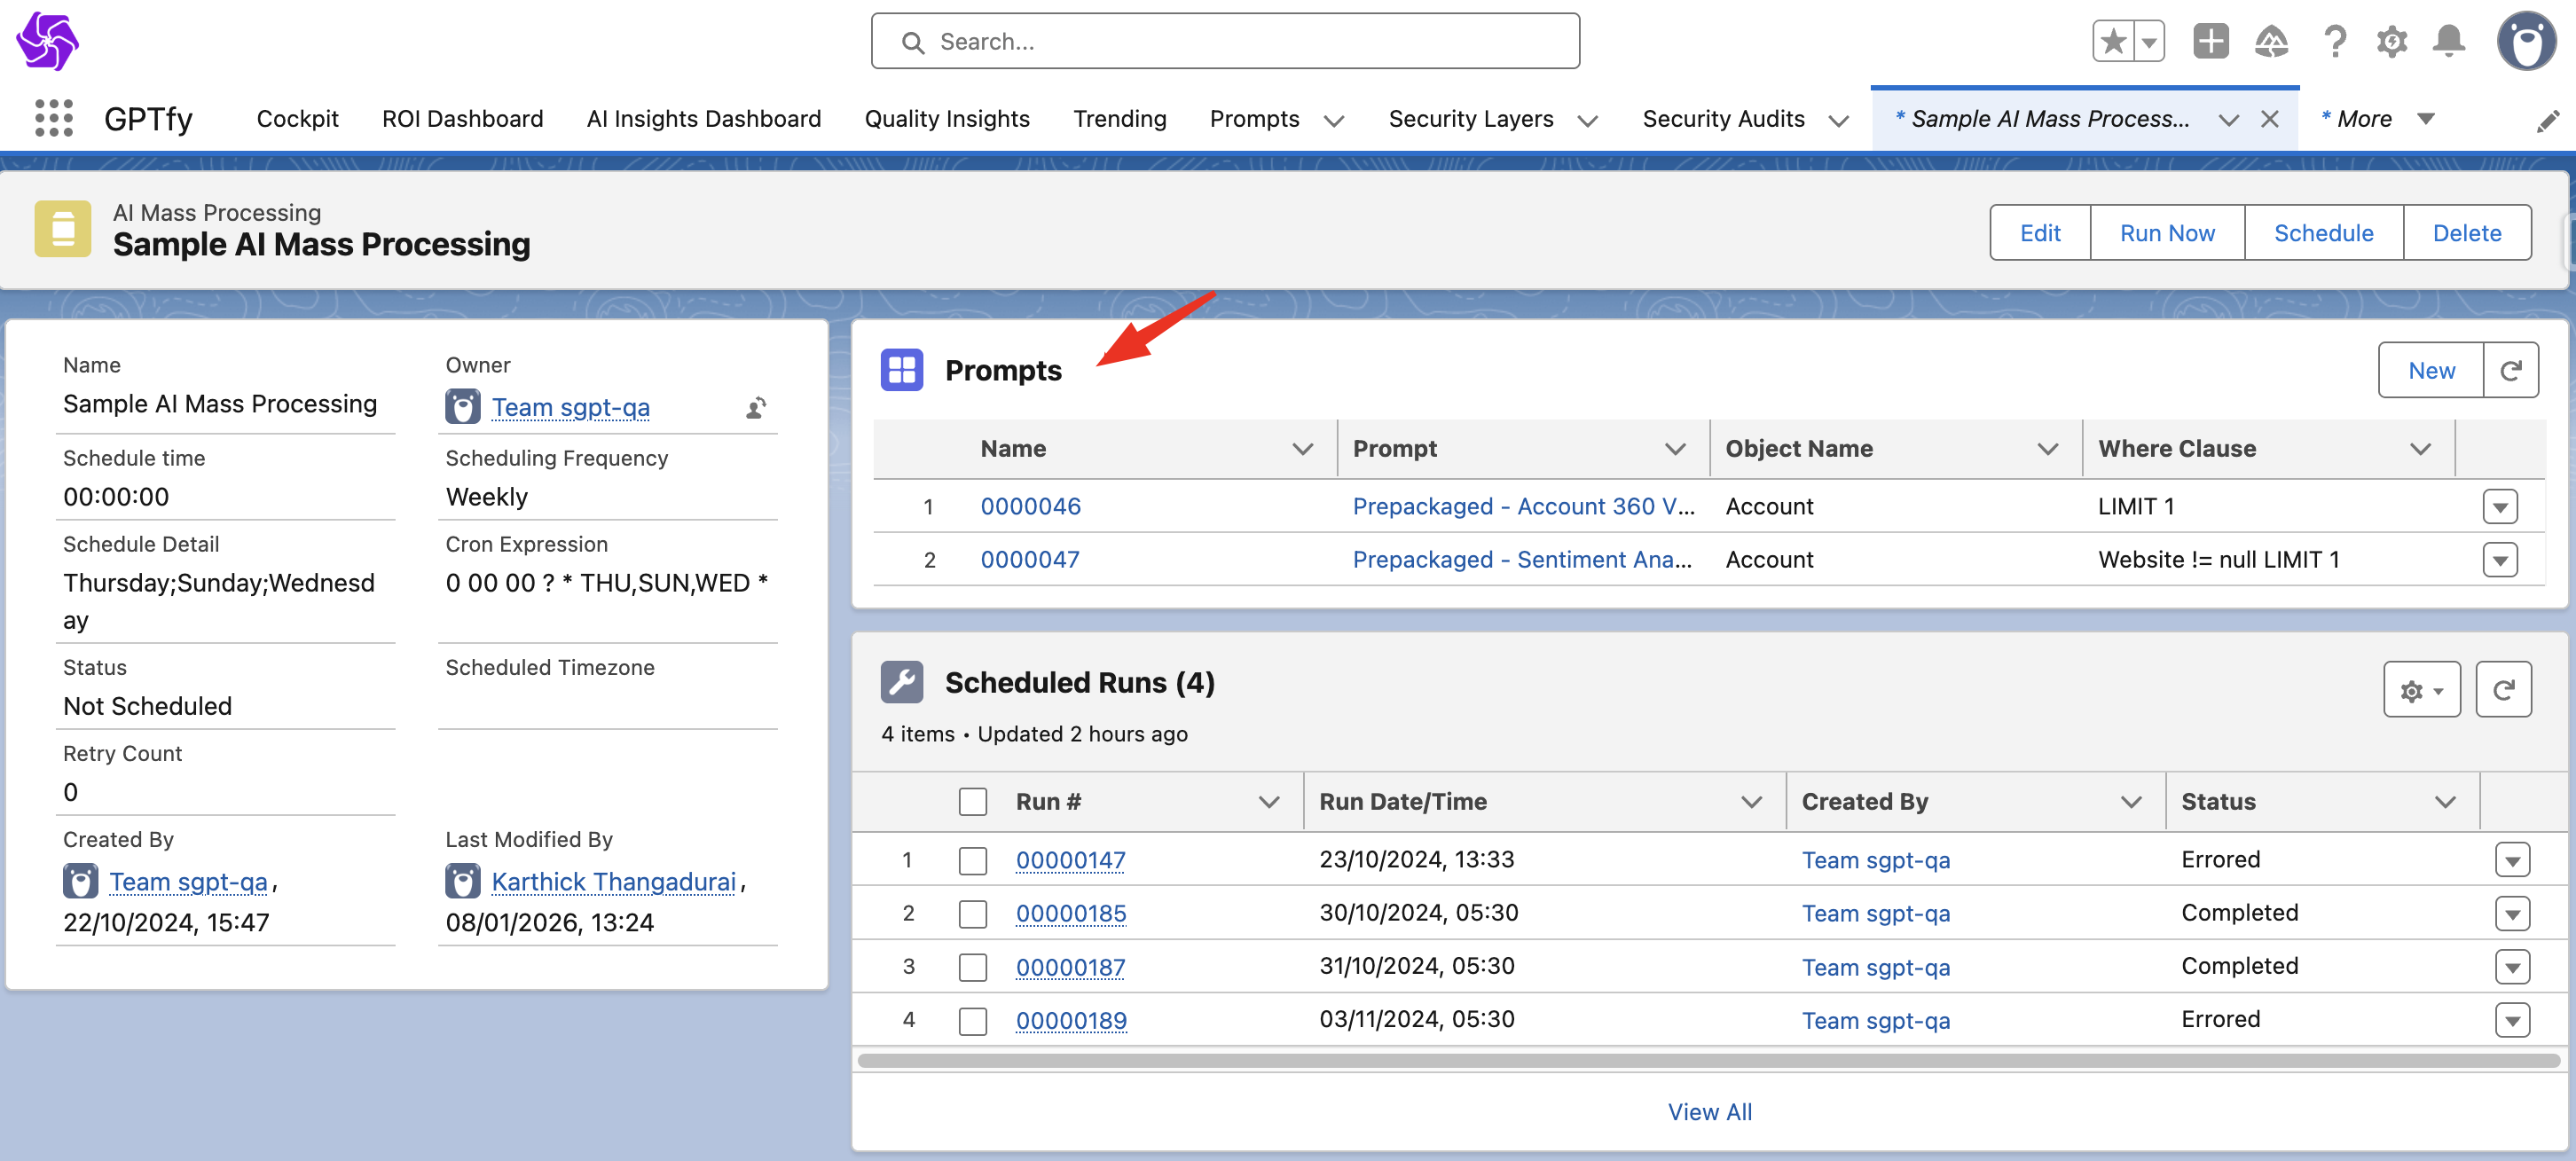This screenshot has height=1161, width=2576.
Task: Tick checkbox for run 00000187
Action: (972, 967)
